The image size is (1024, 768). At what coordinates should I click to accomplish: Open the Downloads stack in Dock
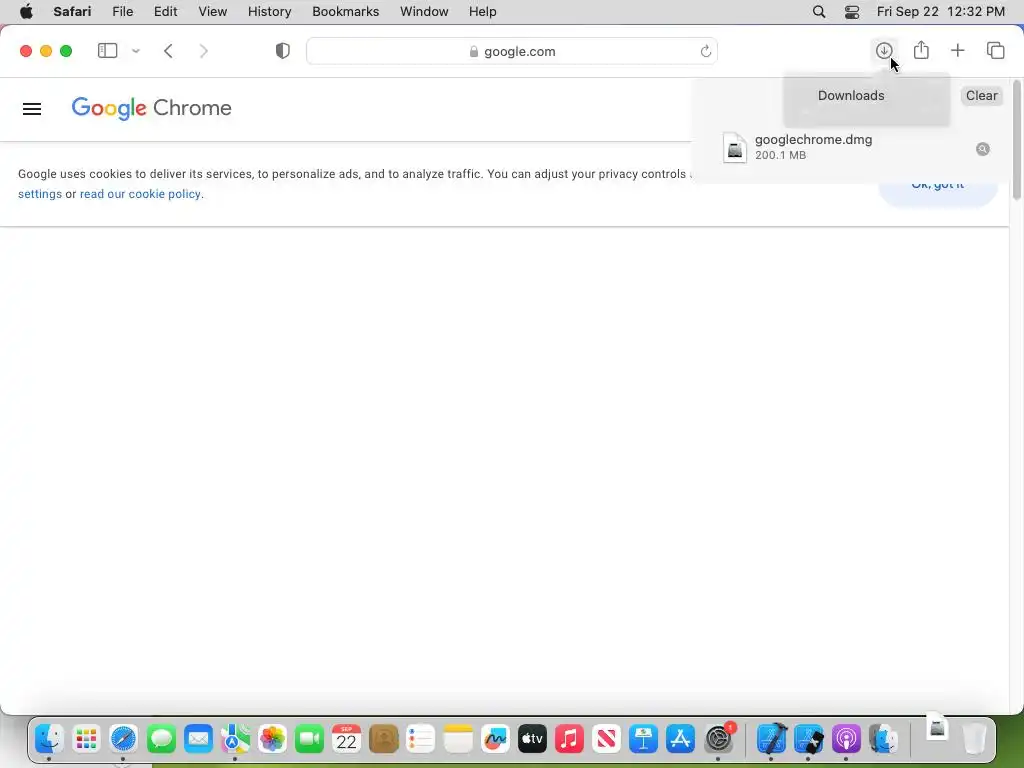[x=937, y=726]
